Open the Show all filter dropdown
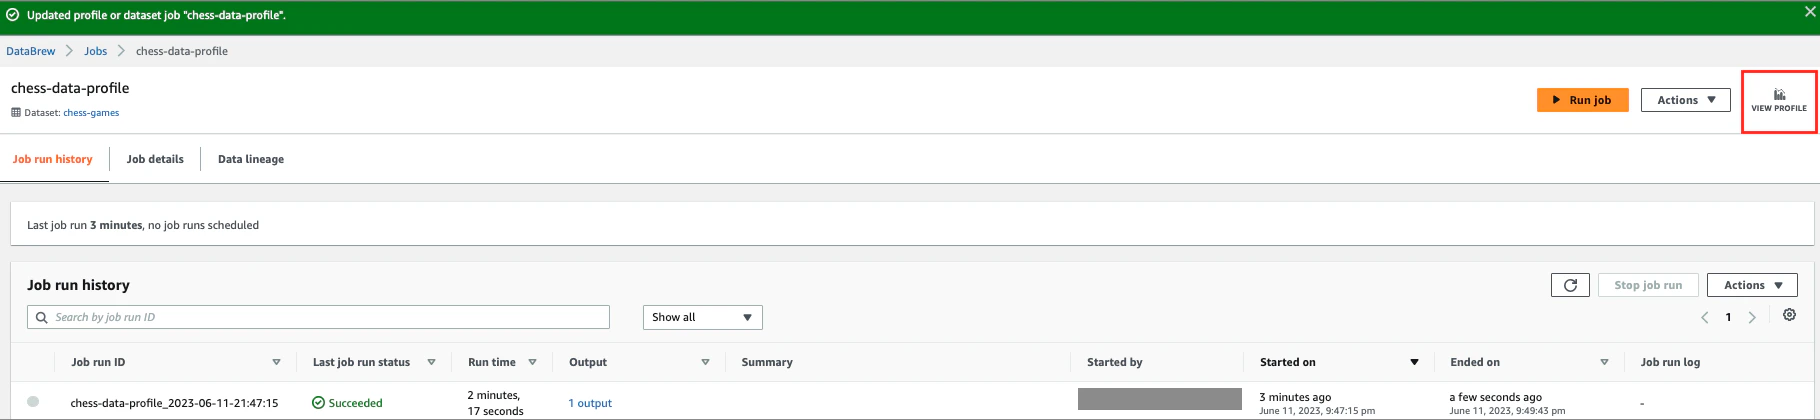The image size is (1820, 420). point(702,317)
